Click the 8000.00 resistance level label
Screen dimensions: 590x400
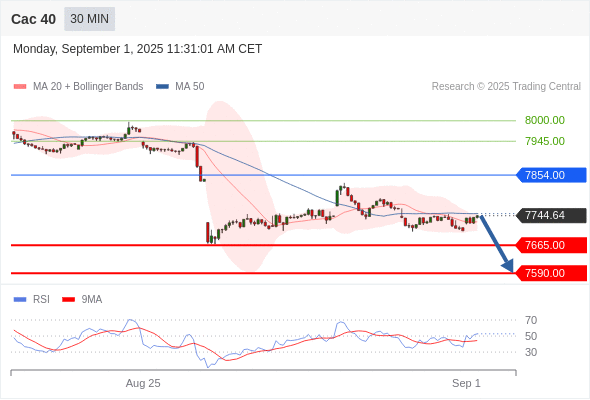click(545, 120)
